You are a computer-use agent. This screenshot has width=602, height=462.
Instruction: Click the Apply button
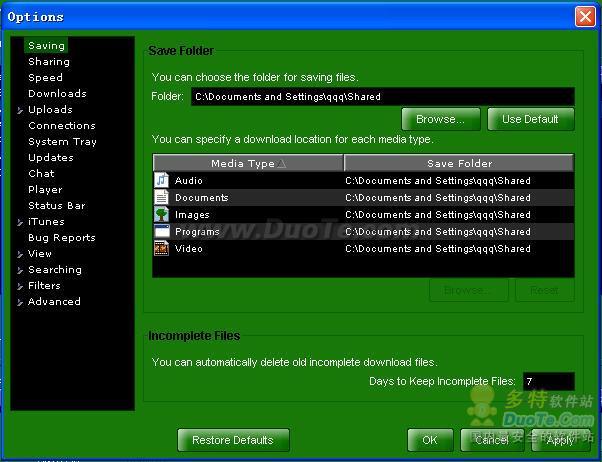(561, 440)
